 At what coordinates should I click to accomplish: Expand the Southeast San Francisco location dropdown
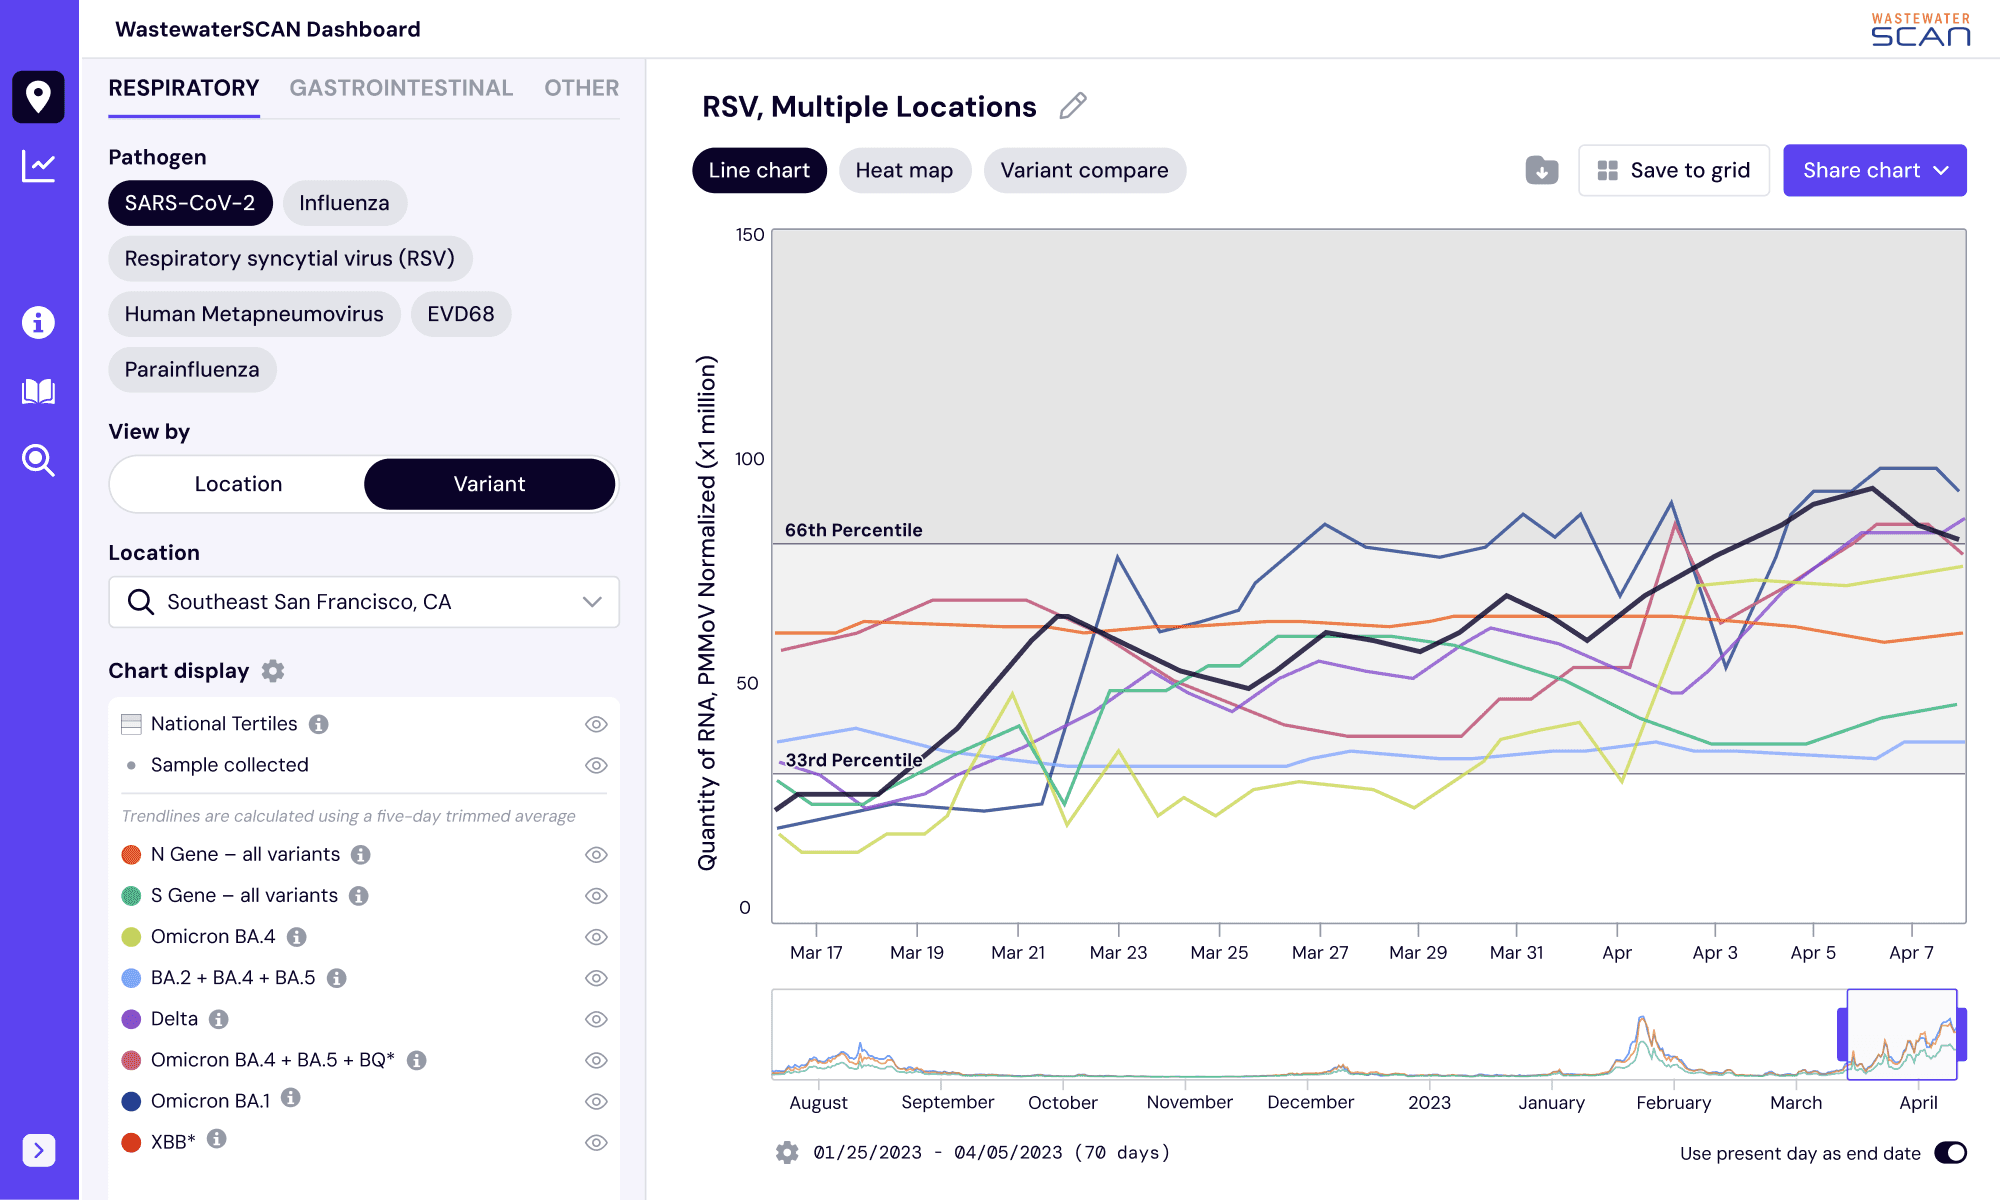592,602
